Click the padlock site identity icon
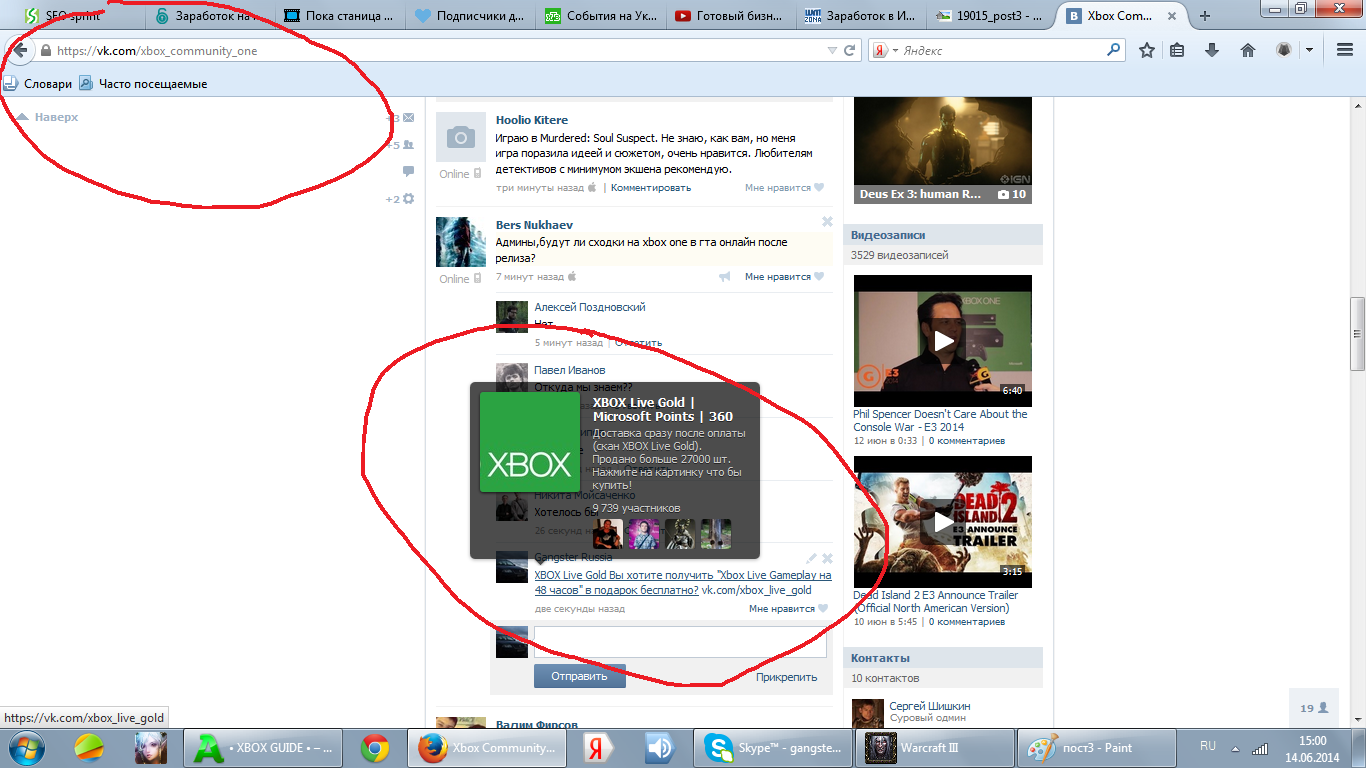Image resolution: width=1366 pixels, height=768 pixels. click(x=46, y=51)
